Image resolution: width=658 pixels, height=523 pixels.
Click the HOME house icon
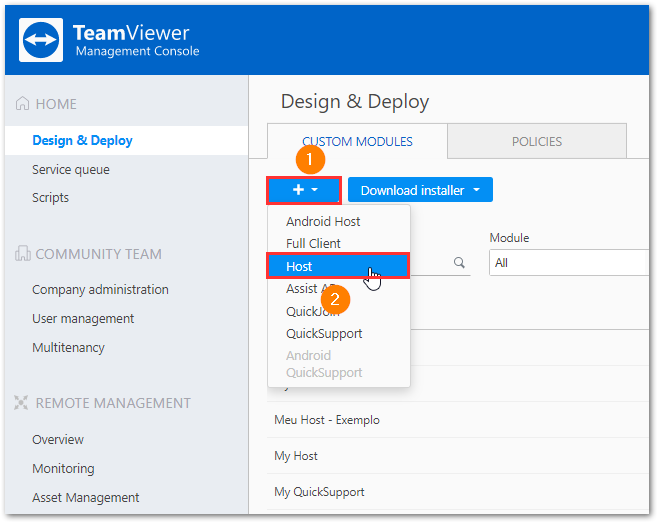[22, 104]
